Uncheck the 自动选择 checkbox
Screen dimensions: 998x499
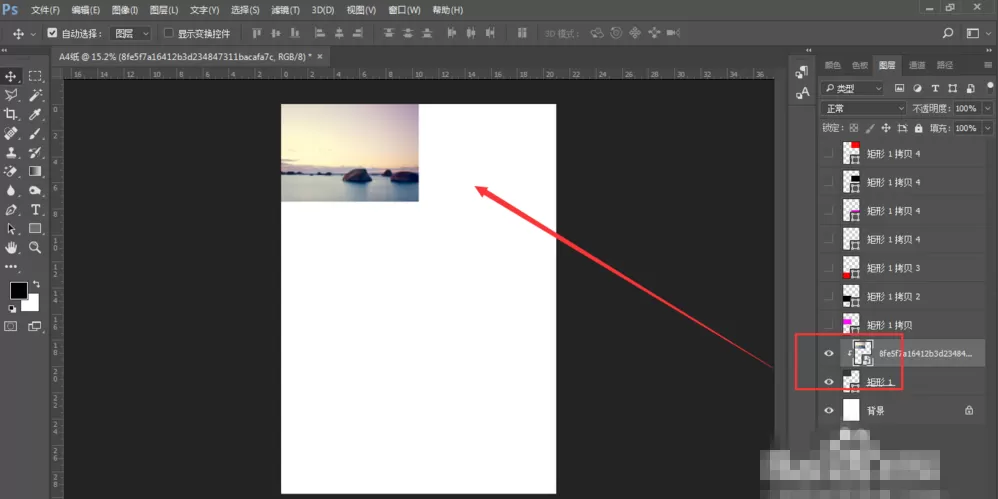[x=52, y=33]
